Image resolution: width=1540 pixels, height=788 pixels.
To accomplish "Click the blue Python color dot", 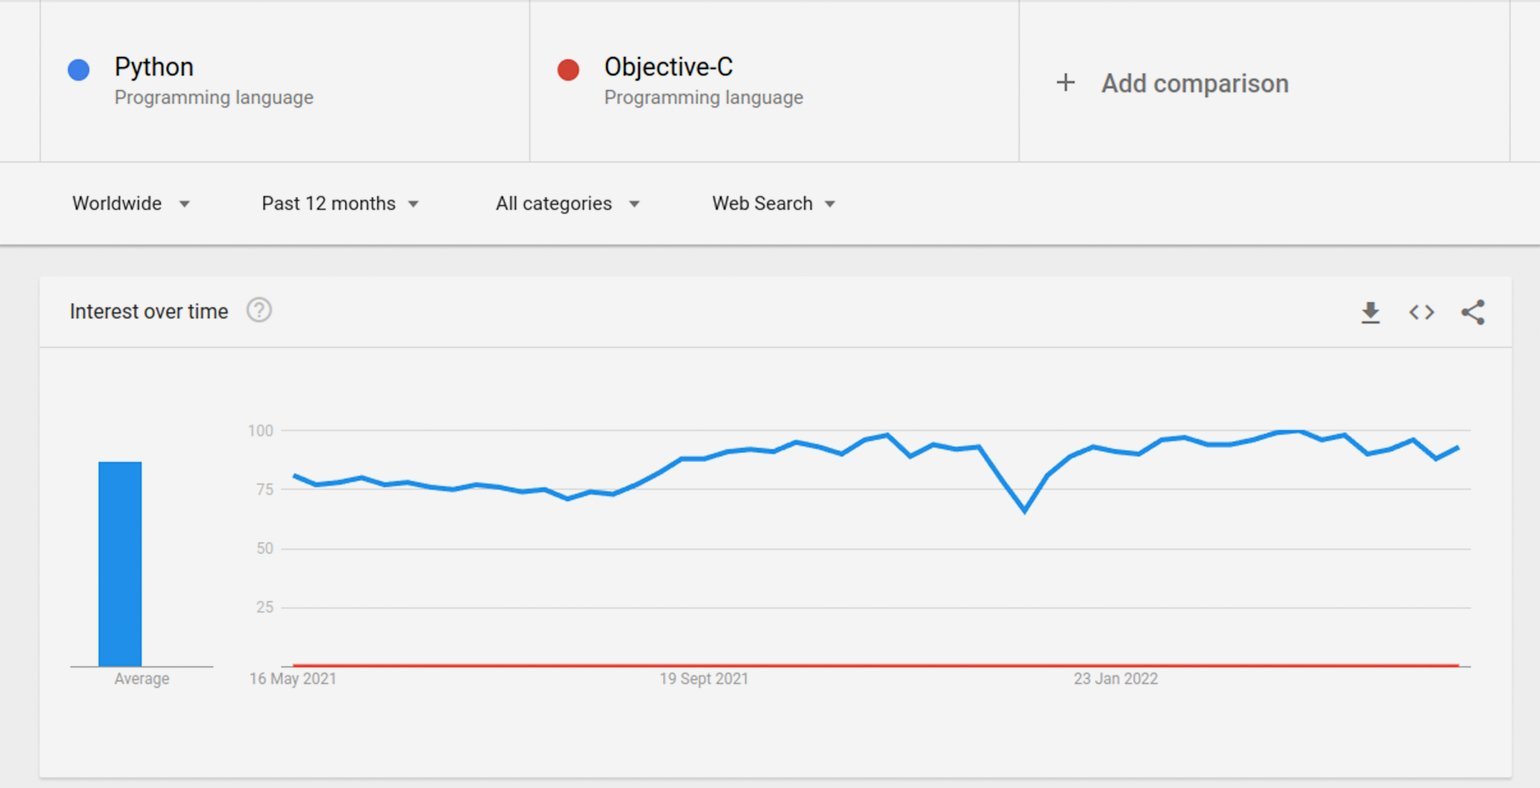I will tap(78, 69).
